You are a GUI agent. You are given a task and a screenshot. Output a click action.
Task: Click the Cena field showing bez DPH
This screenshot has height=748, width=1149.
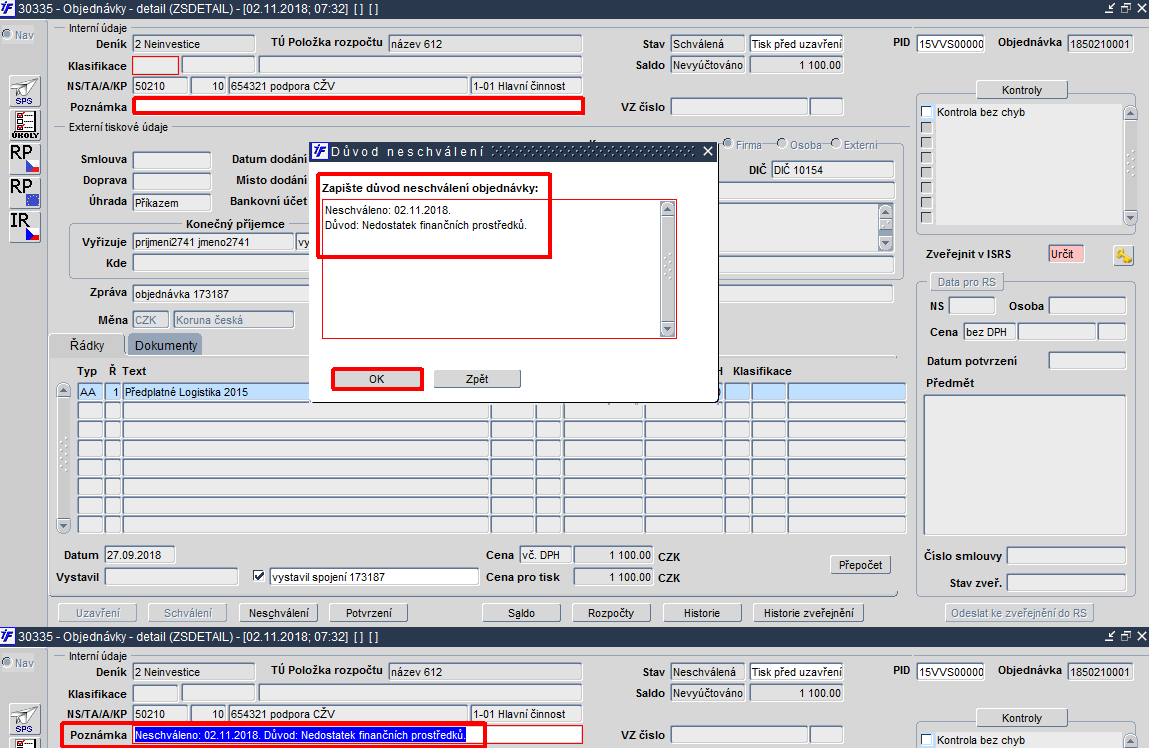[989, 332]
